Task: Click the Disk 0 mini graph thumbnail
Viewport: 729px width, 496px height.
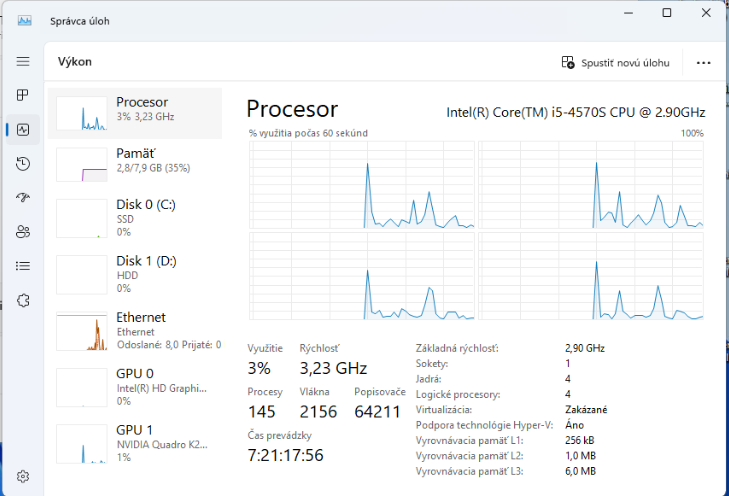Action: click(x=82, y=218)
